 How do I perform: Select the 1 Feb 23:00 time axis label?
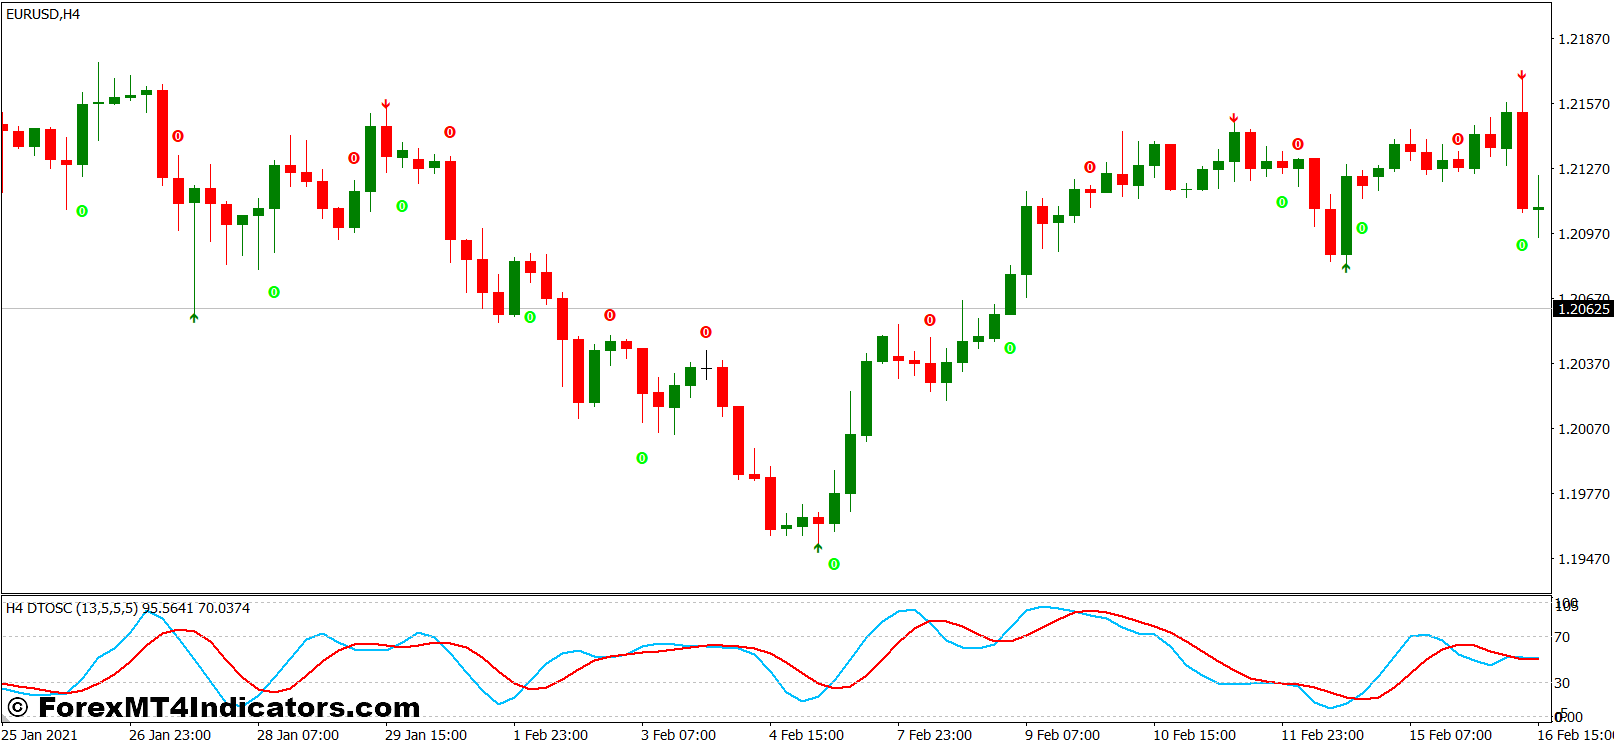[550, 735]
